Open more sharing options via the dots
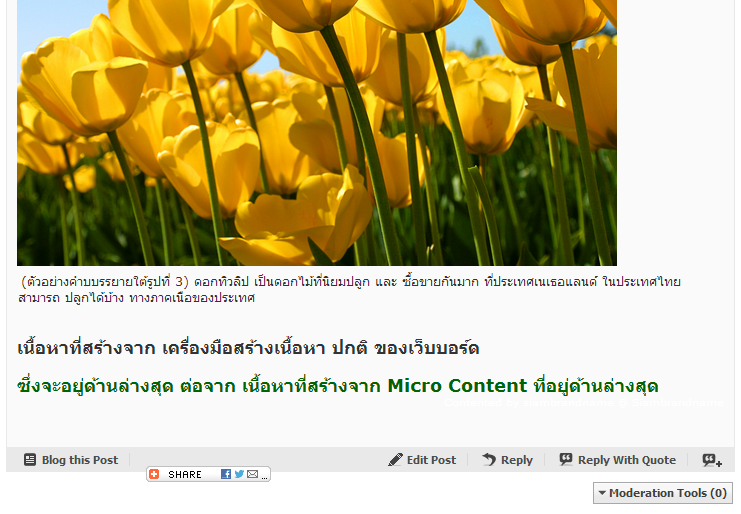Screen dimensions: 741x514 coord(264,476)
